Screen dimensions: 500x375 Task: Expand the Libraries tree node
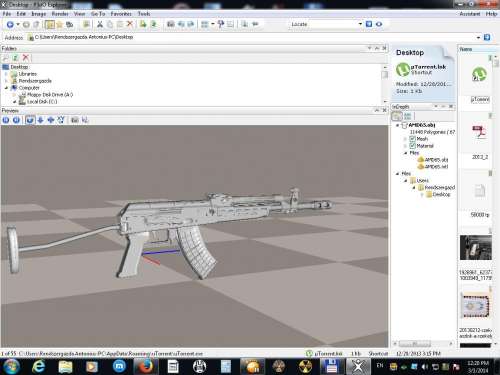(6, 74)
